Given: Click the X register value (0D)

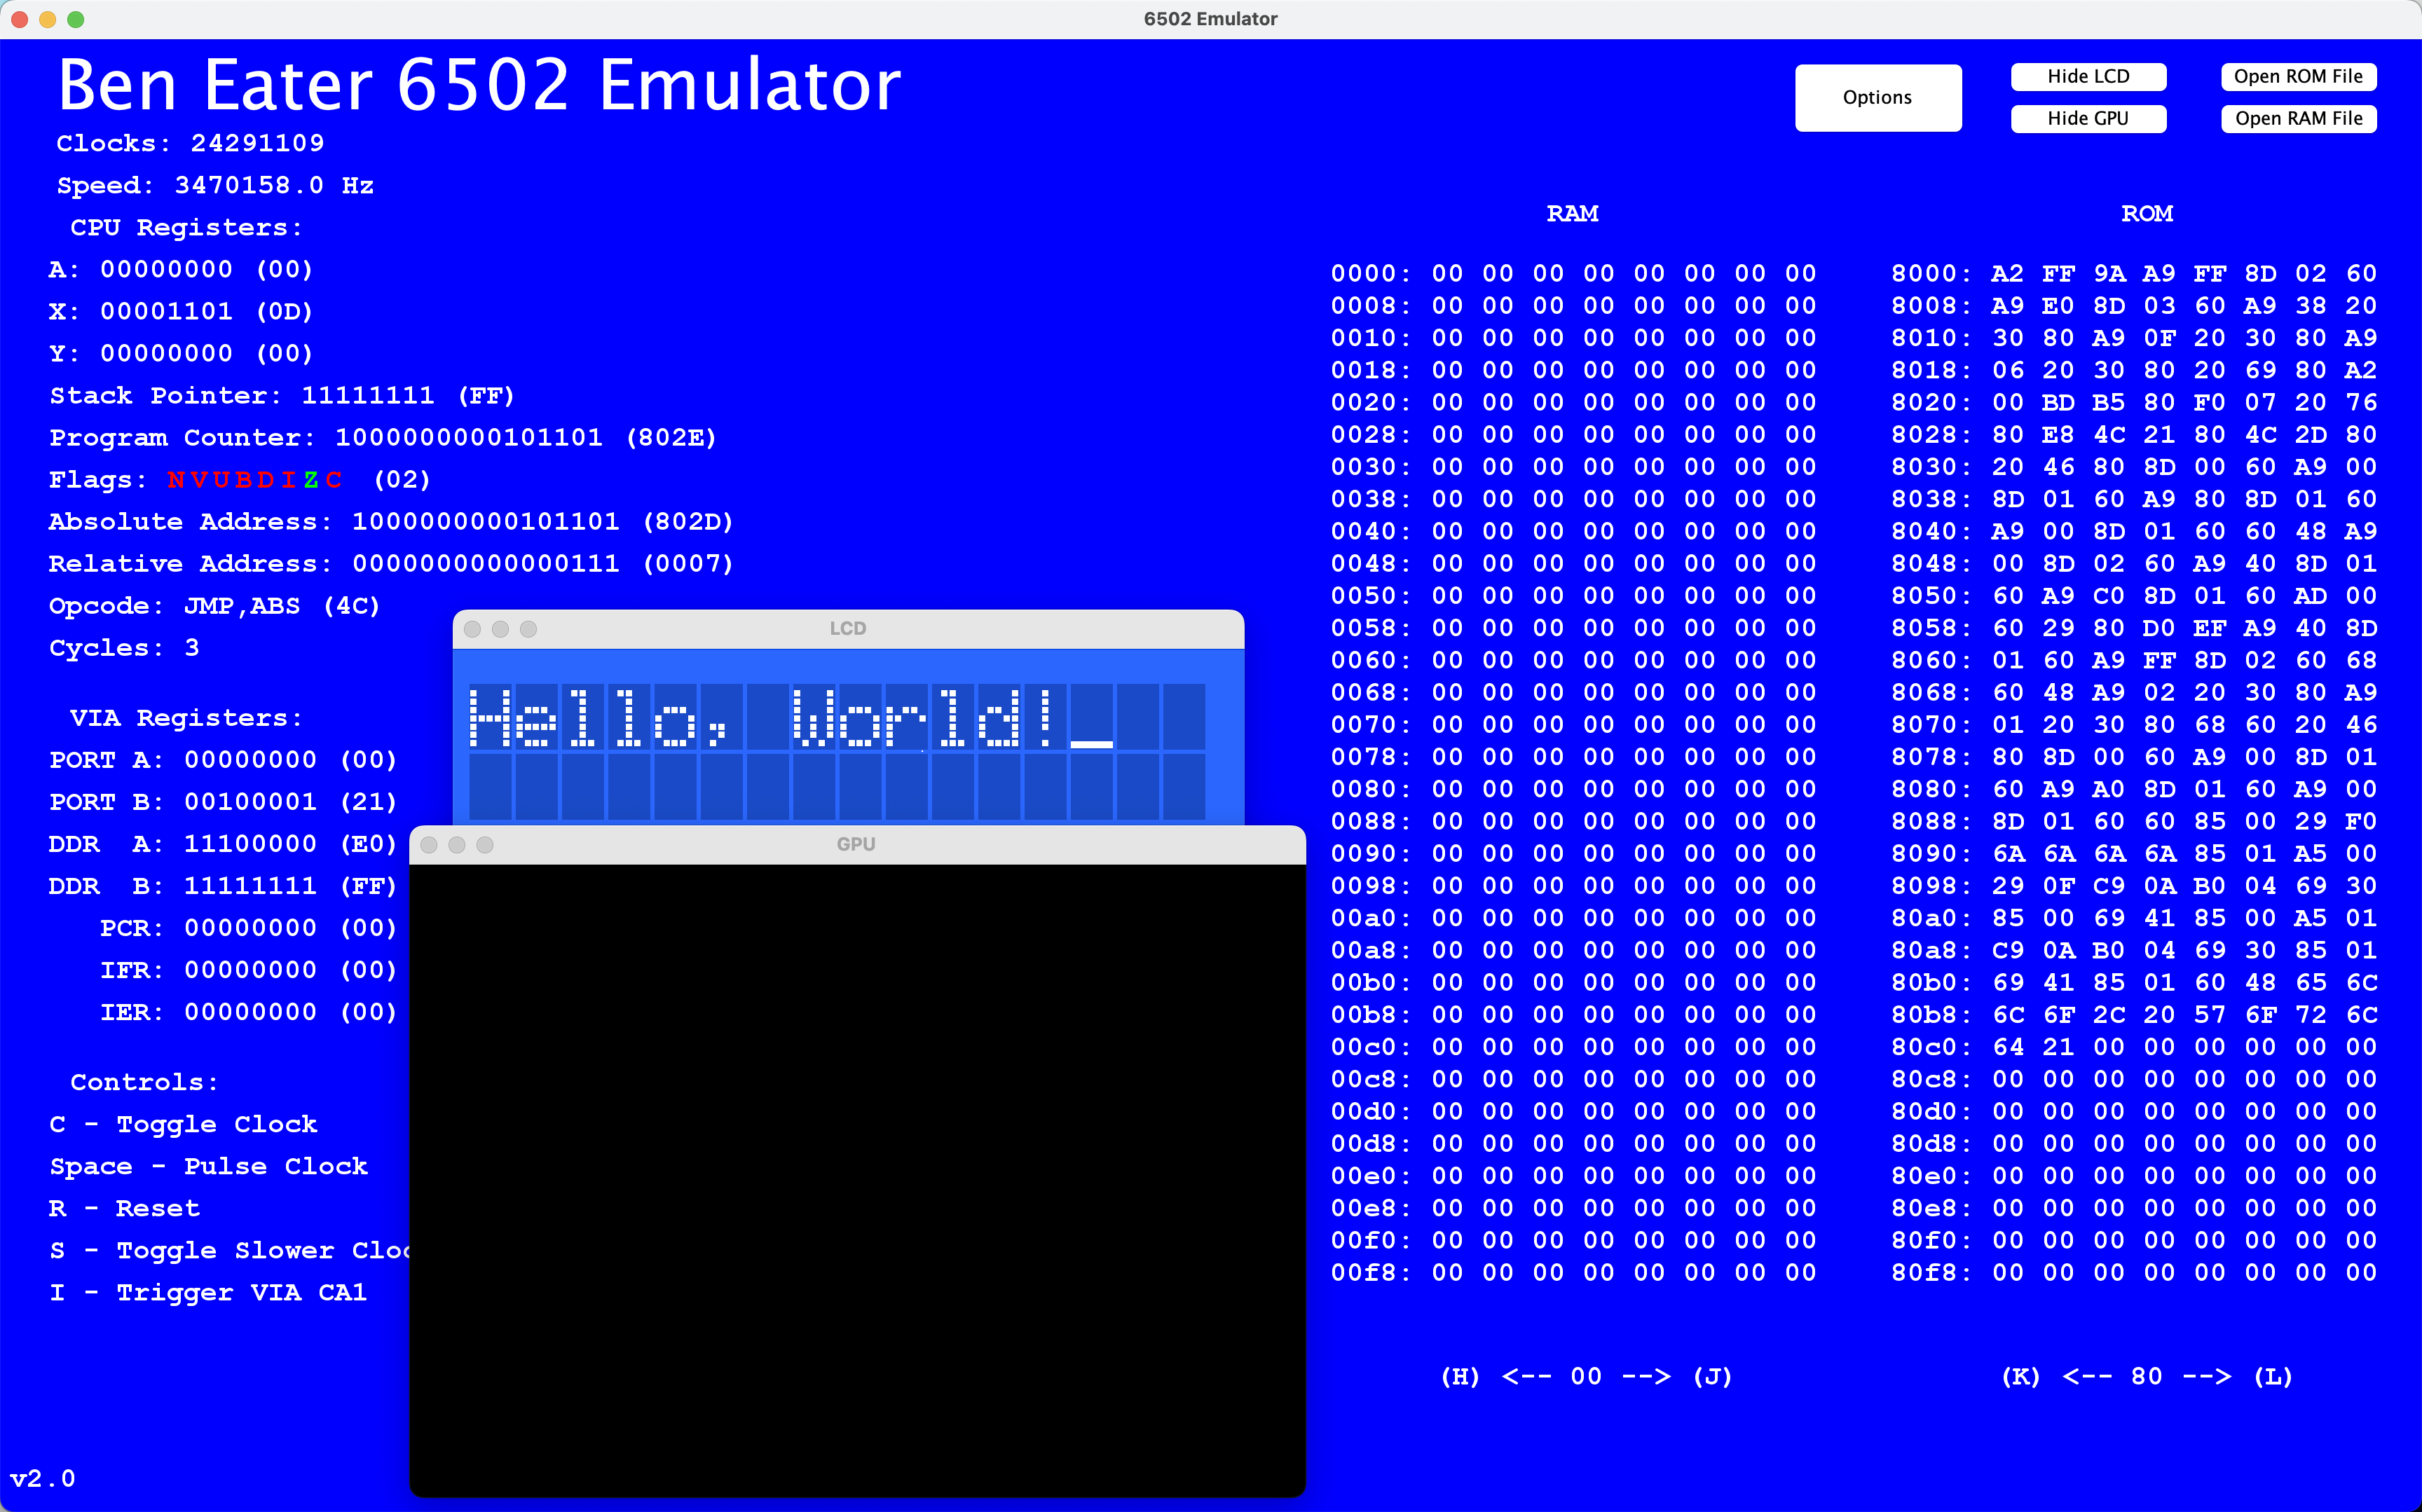Looking at the screenshot, I should [181, 311].
